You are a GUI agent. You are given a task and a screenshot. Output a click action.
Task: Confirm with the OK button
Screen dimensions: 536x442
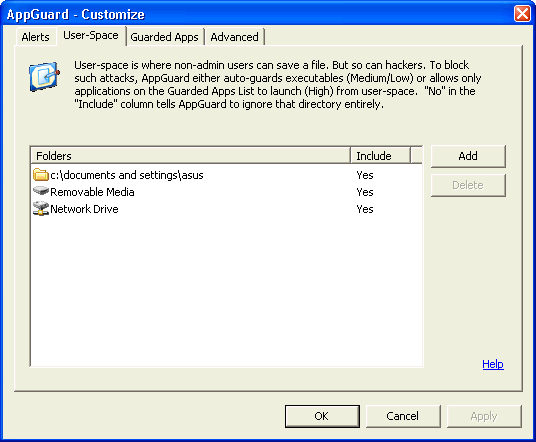[x=322, y=416]
